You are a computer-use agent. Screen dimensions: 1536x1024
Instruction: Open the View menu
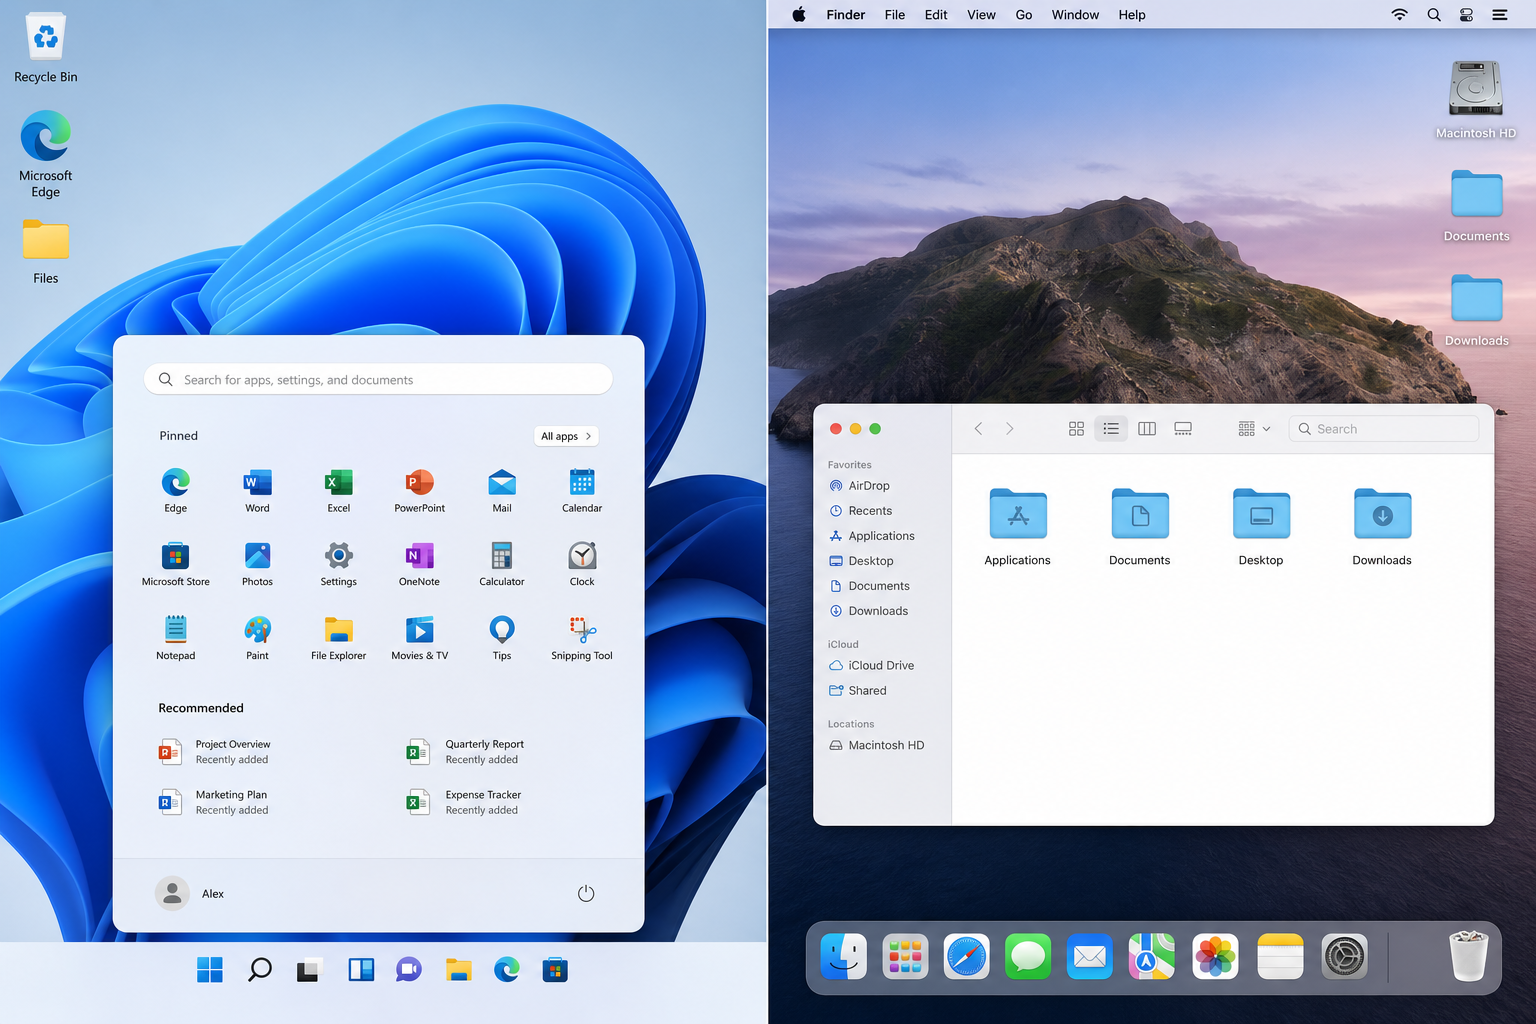click(981, 15)
